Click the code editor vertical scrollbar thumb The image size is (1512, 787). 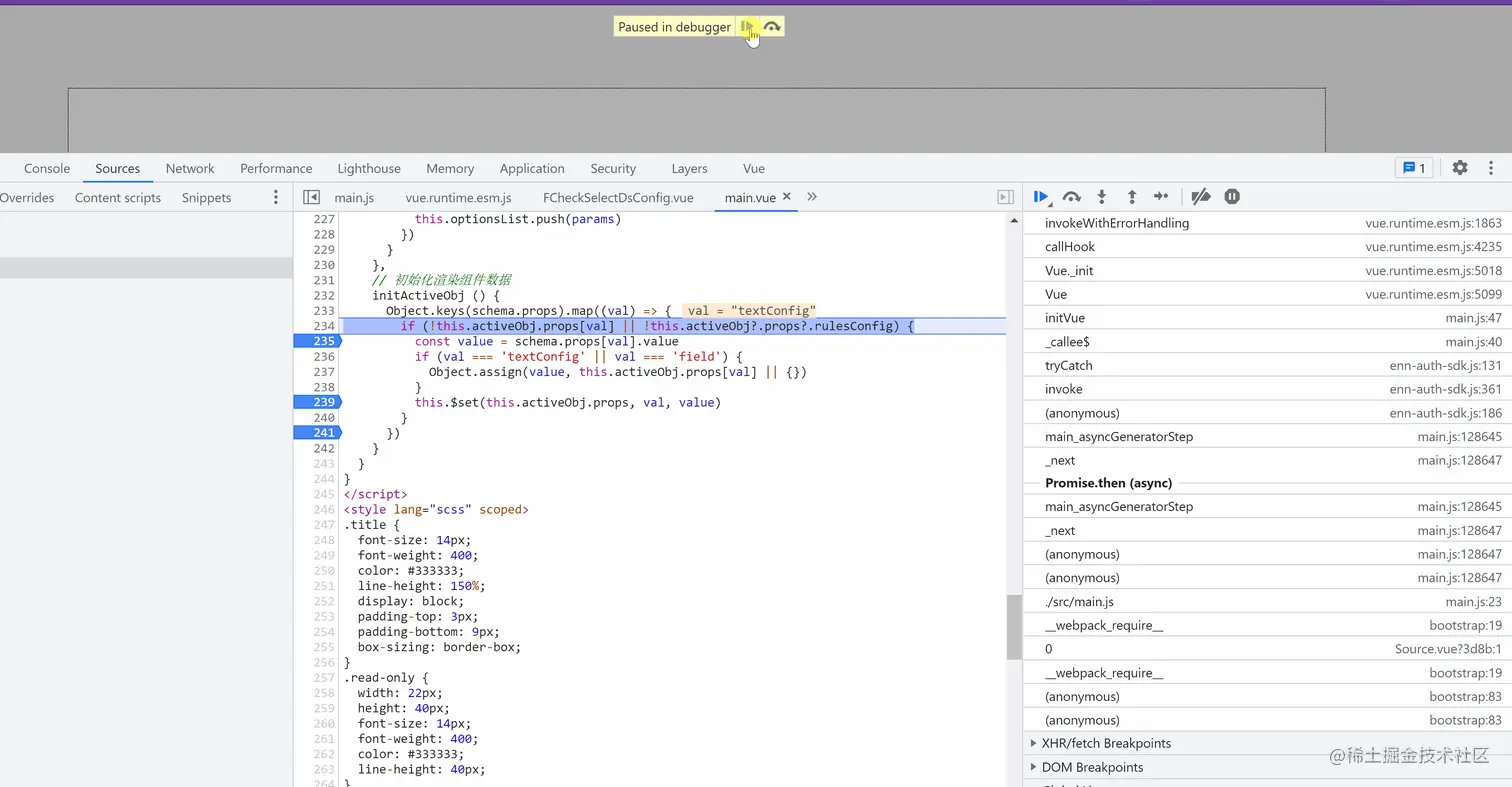[x=1014, y=627]
